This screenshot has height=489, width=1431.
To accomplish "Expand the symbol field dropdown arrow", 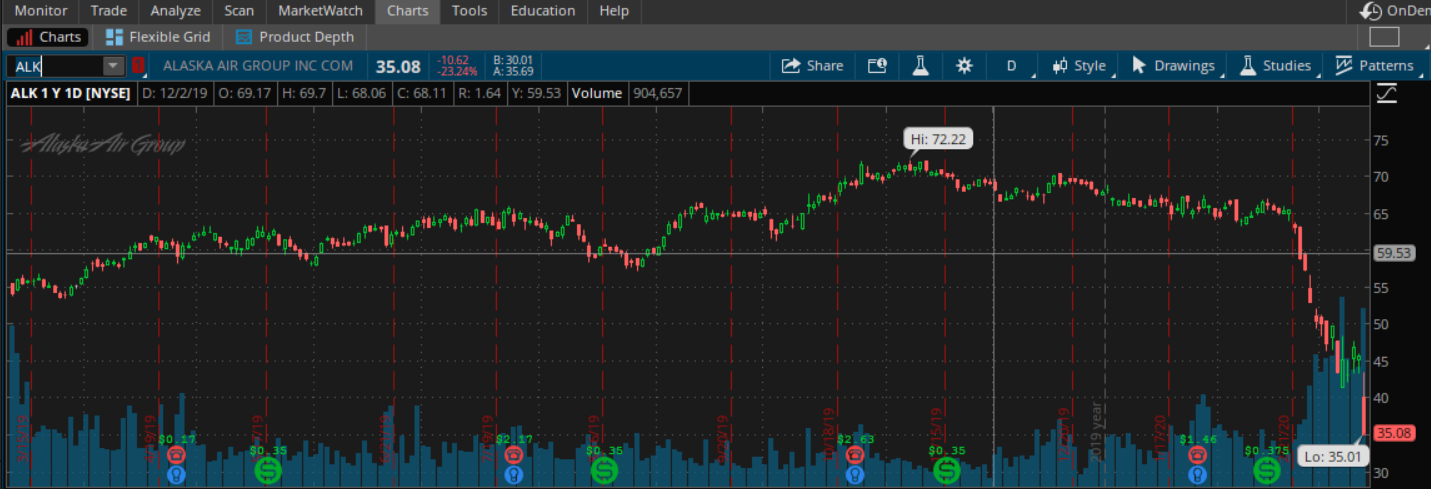I will (x=113, y=66).
